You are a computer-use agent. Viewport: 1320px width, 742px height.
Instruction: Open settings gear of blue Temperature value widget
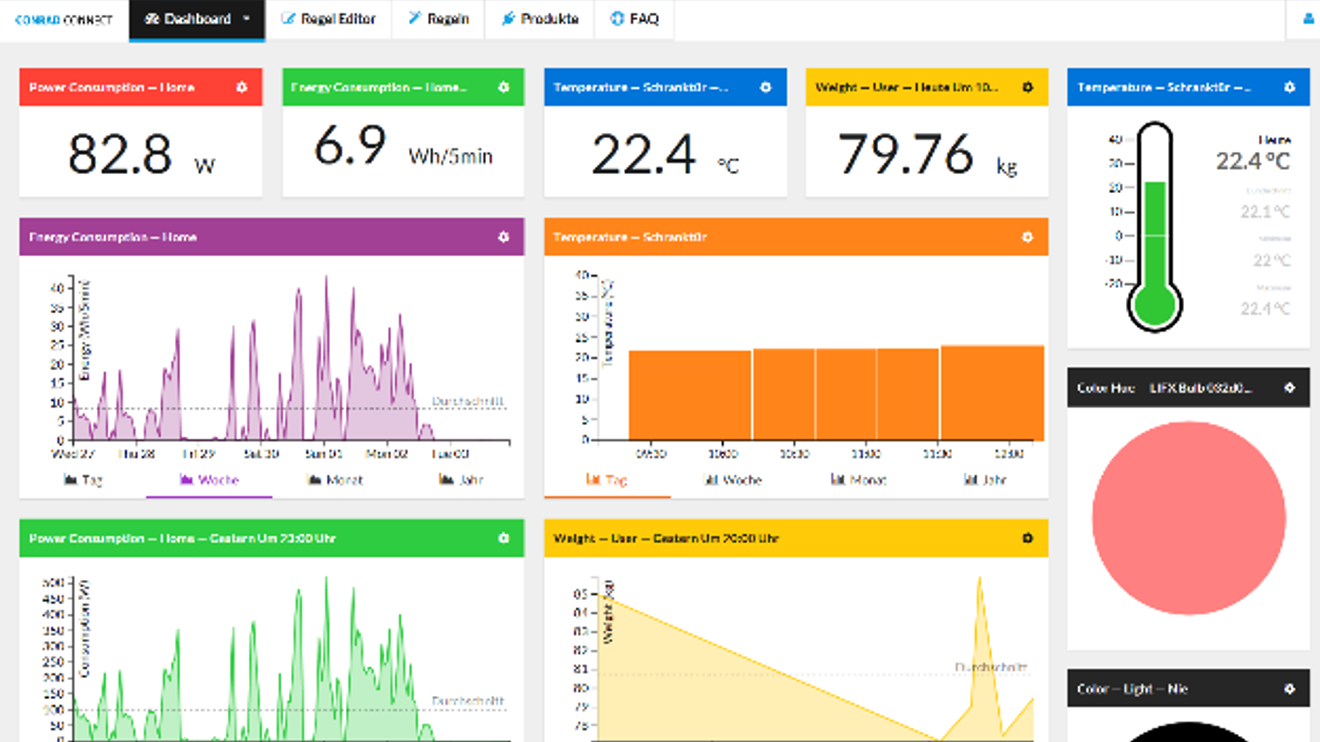pyautogui.click(x=766, y=87)
